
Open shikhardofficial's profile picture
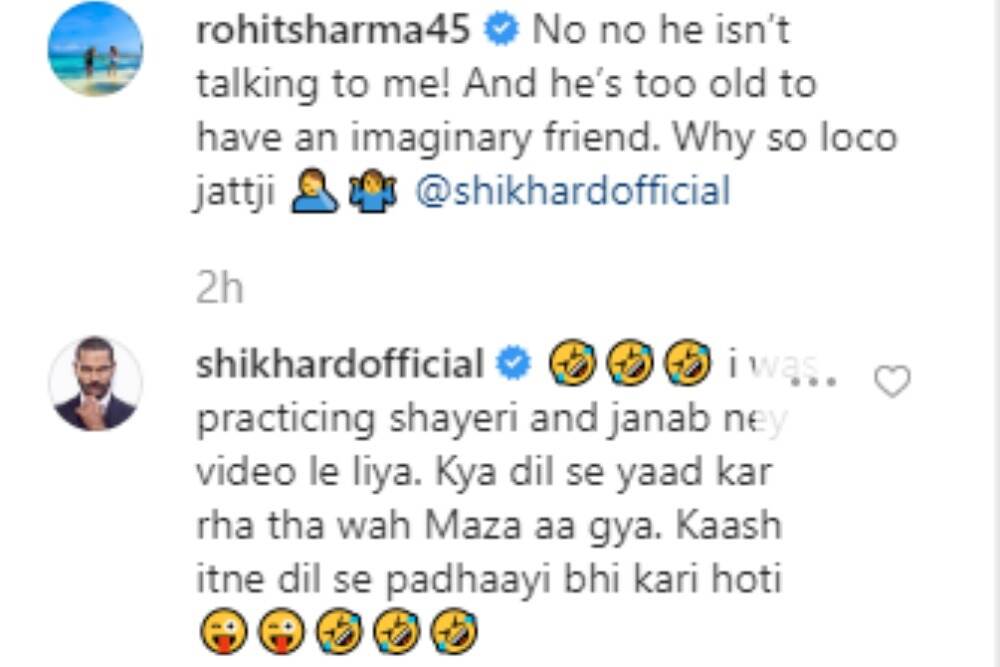96,383
